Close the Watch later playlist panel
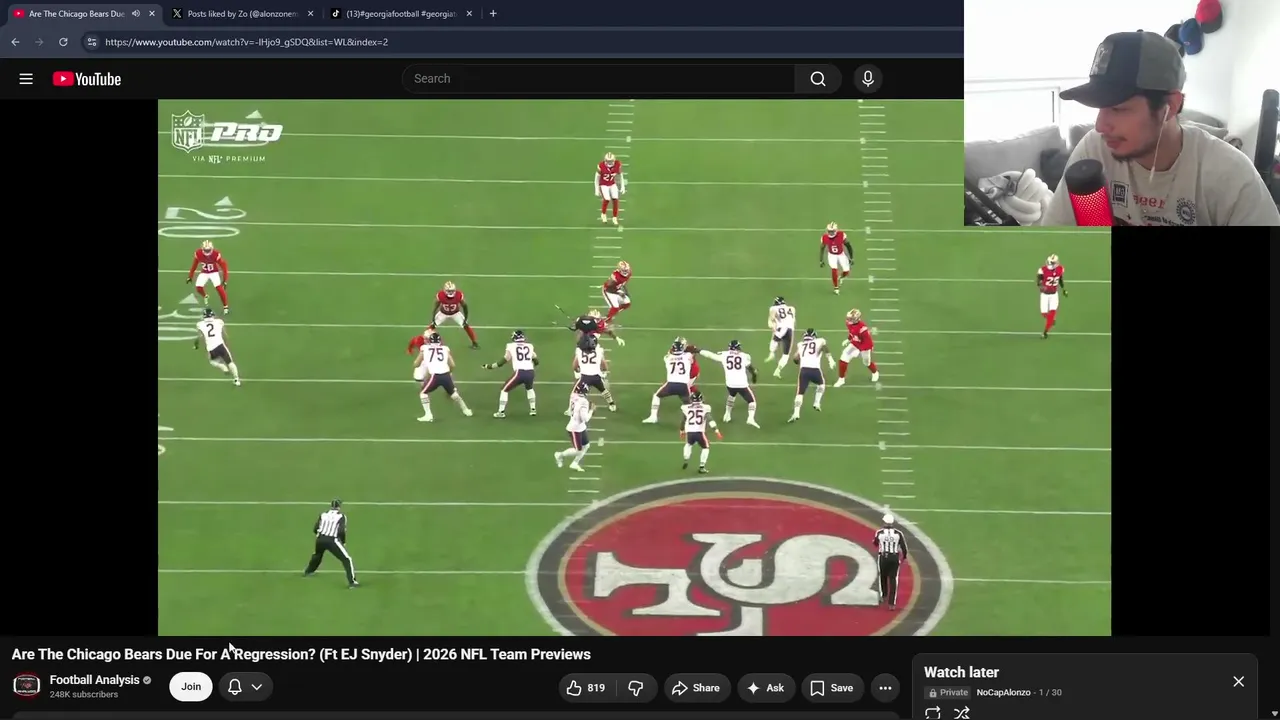 pos(1238,681)
